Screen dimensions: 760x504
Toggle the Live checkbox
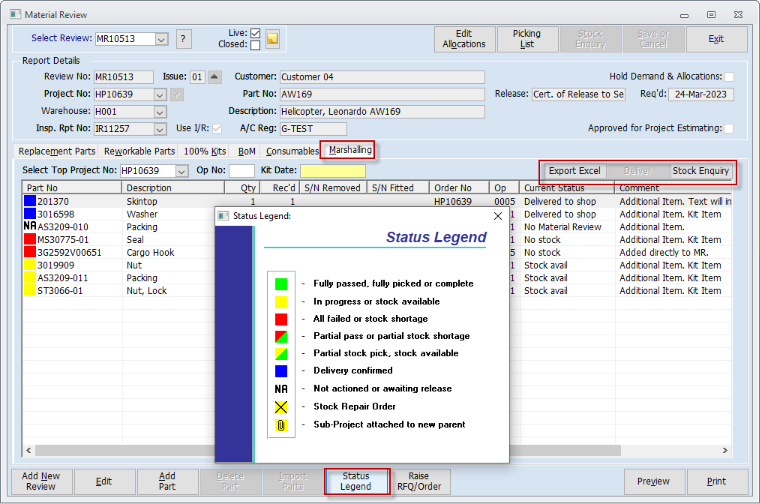pos(255,33)
